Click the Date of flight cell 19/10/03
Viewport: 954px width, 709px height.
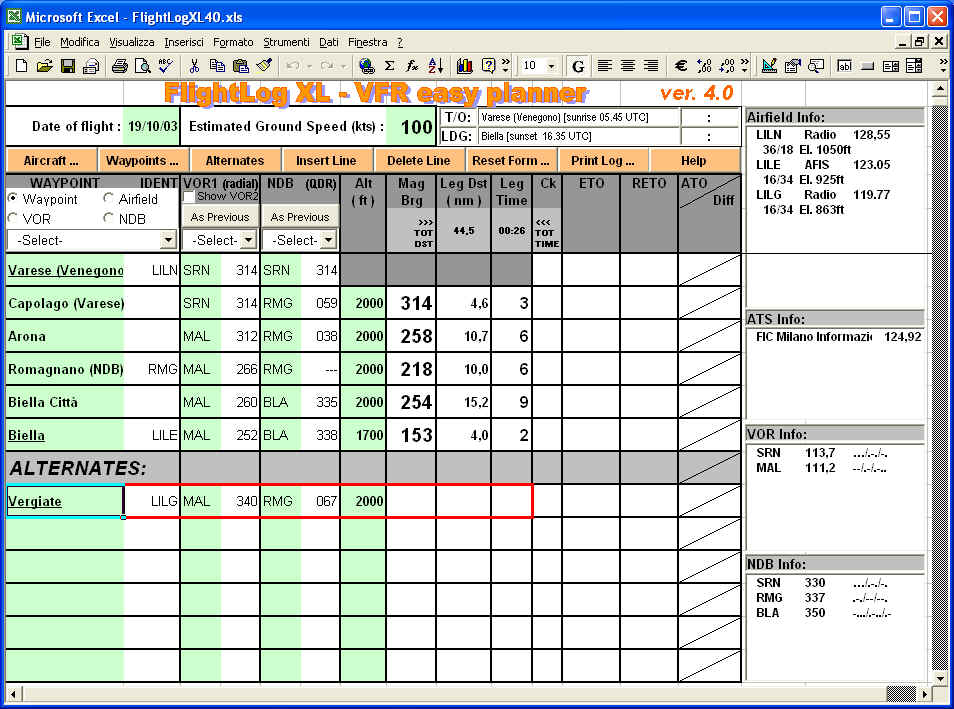tap(151, 126)
